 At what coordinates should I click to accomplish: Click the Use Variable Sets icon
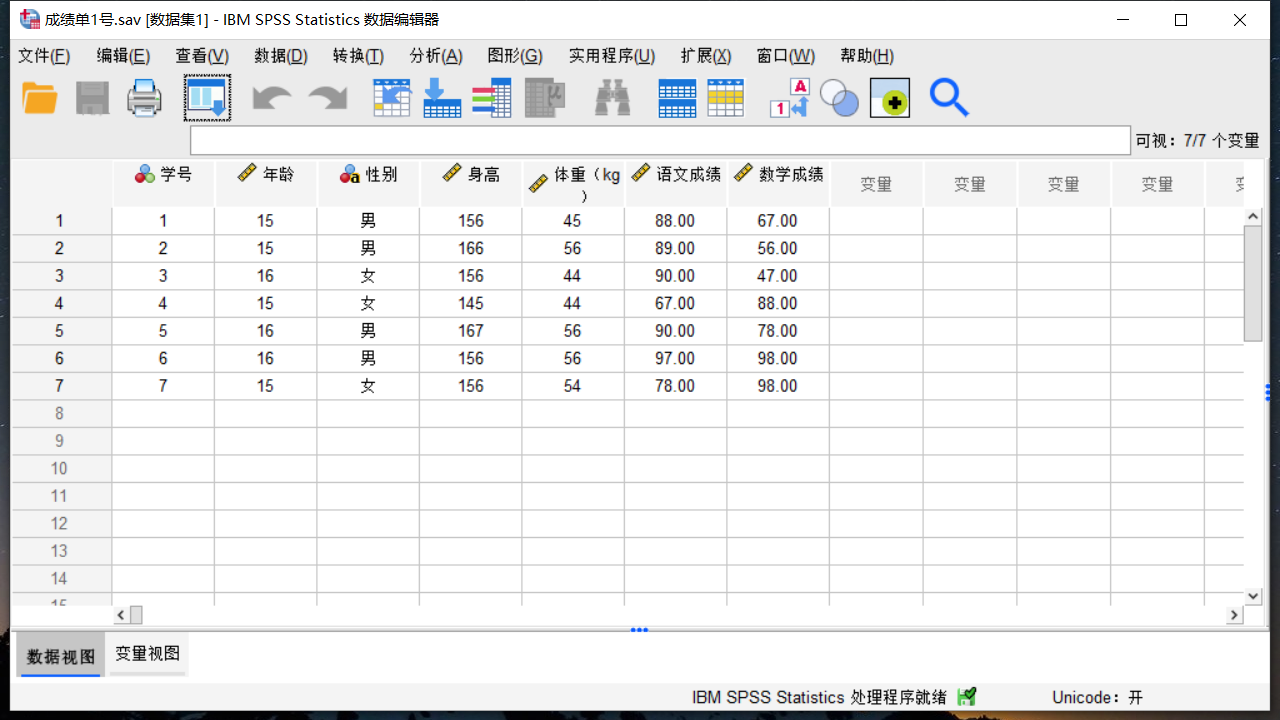839,98
